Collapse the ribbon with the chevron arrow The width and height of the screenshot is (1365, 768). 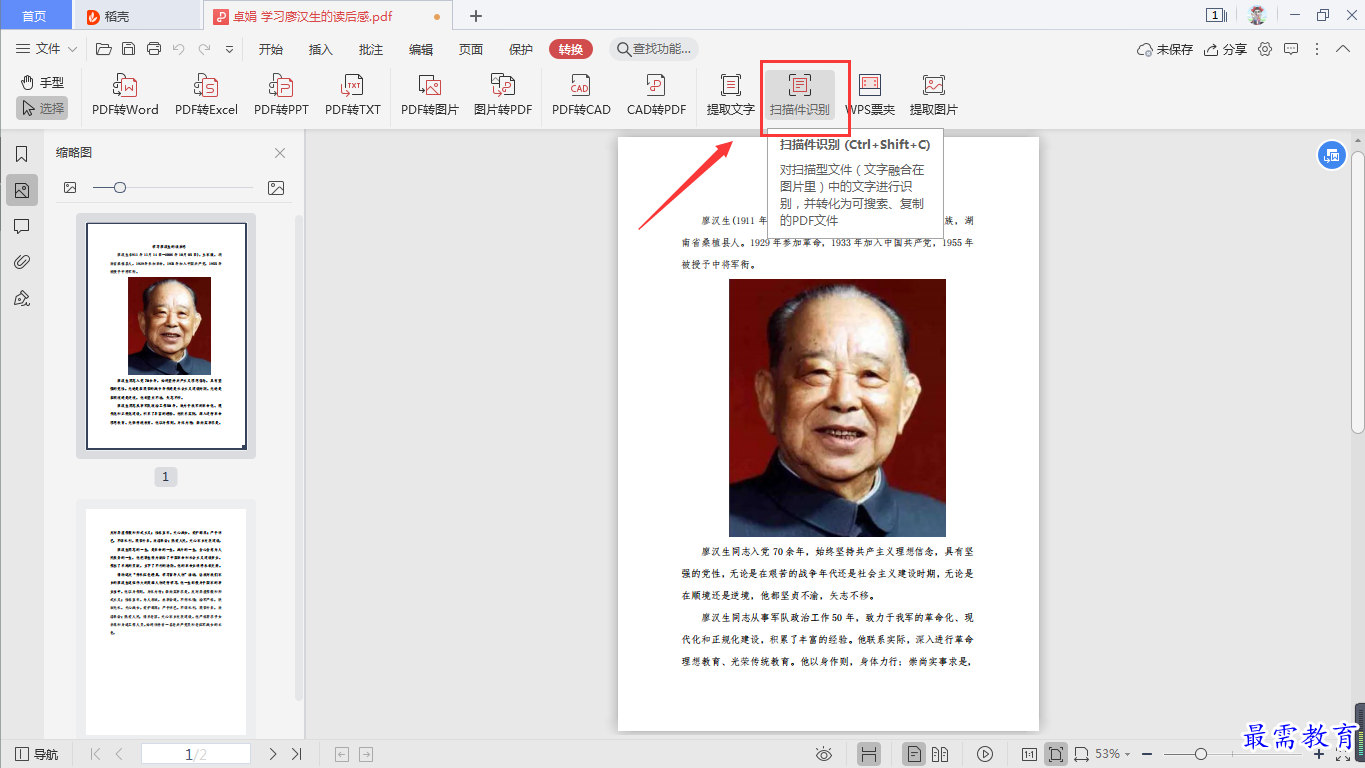pyautogui.click(x=1344, y=49)
